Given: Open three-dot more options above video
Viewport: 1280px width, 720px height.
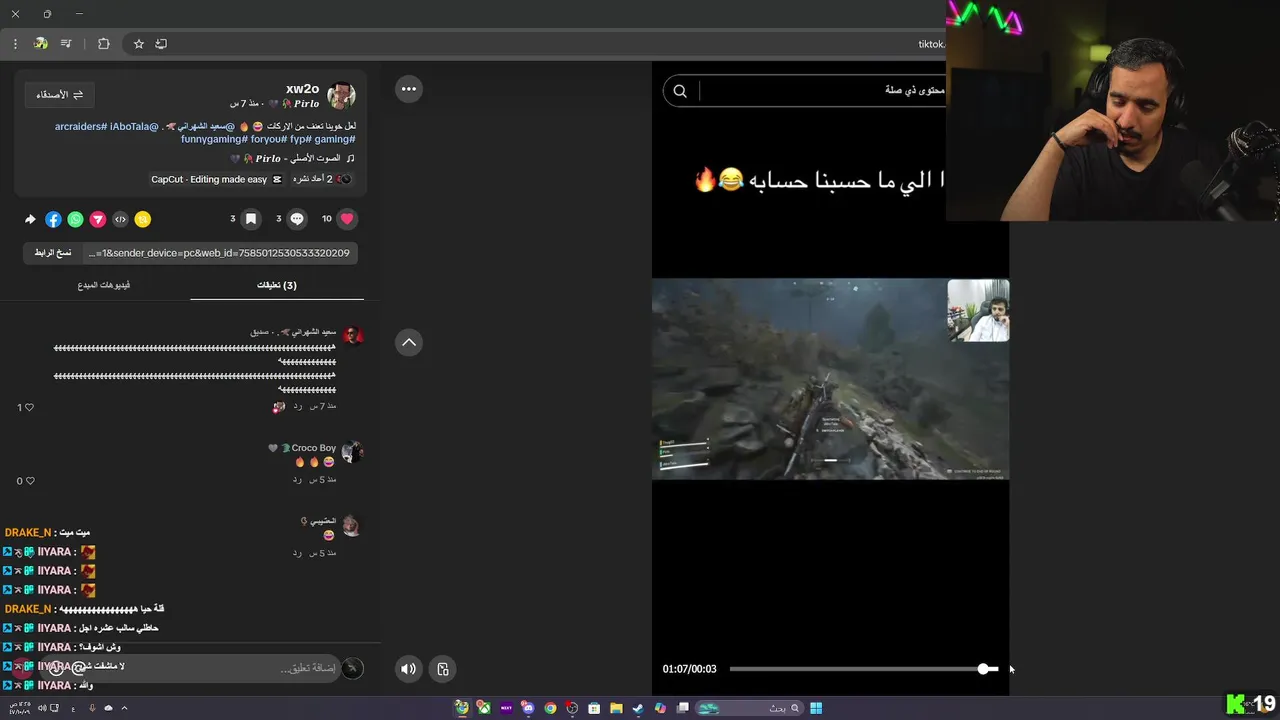Looking at the screenshot, I should point(409,89).
